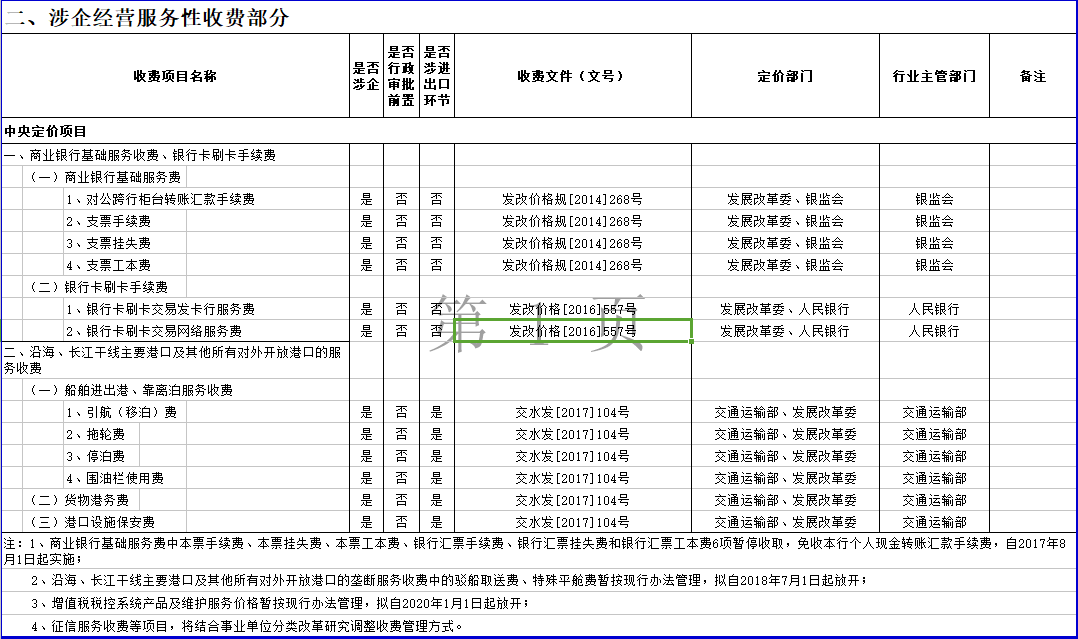Select the 3、支票挂失费 cell

click(124, 243)
